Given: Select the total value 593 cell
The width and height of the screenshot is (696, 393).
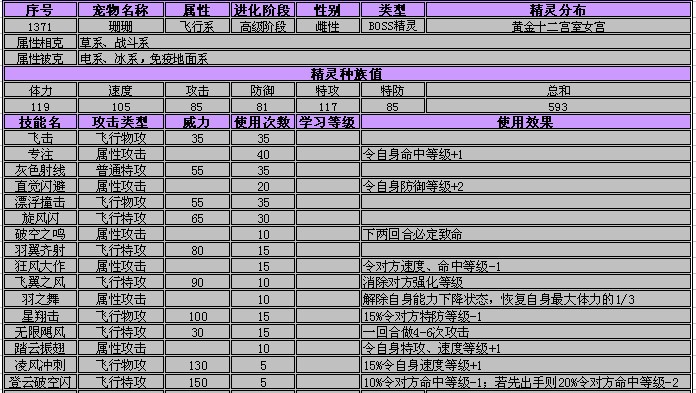Looking at the screenshot, I should pyautogui.click(x=558, y=106).
